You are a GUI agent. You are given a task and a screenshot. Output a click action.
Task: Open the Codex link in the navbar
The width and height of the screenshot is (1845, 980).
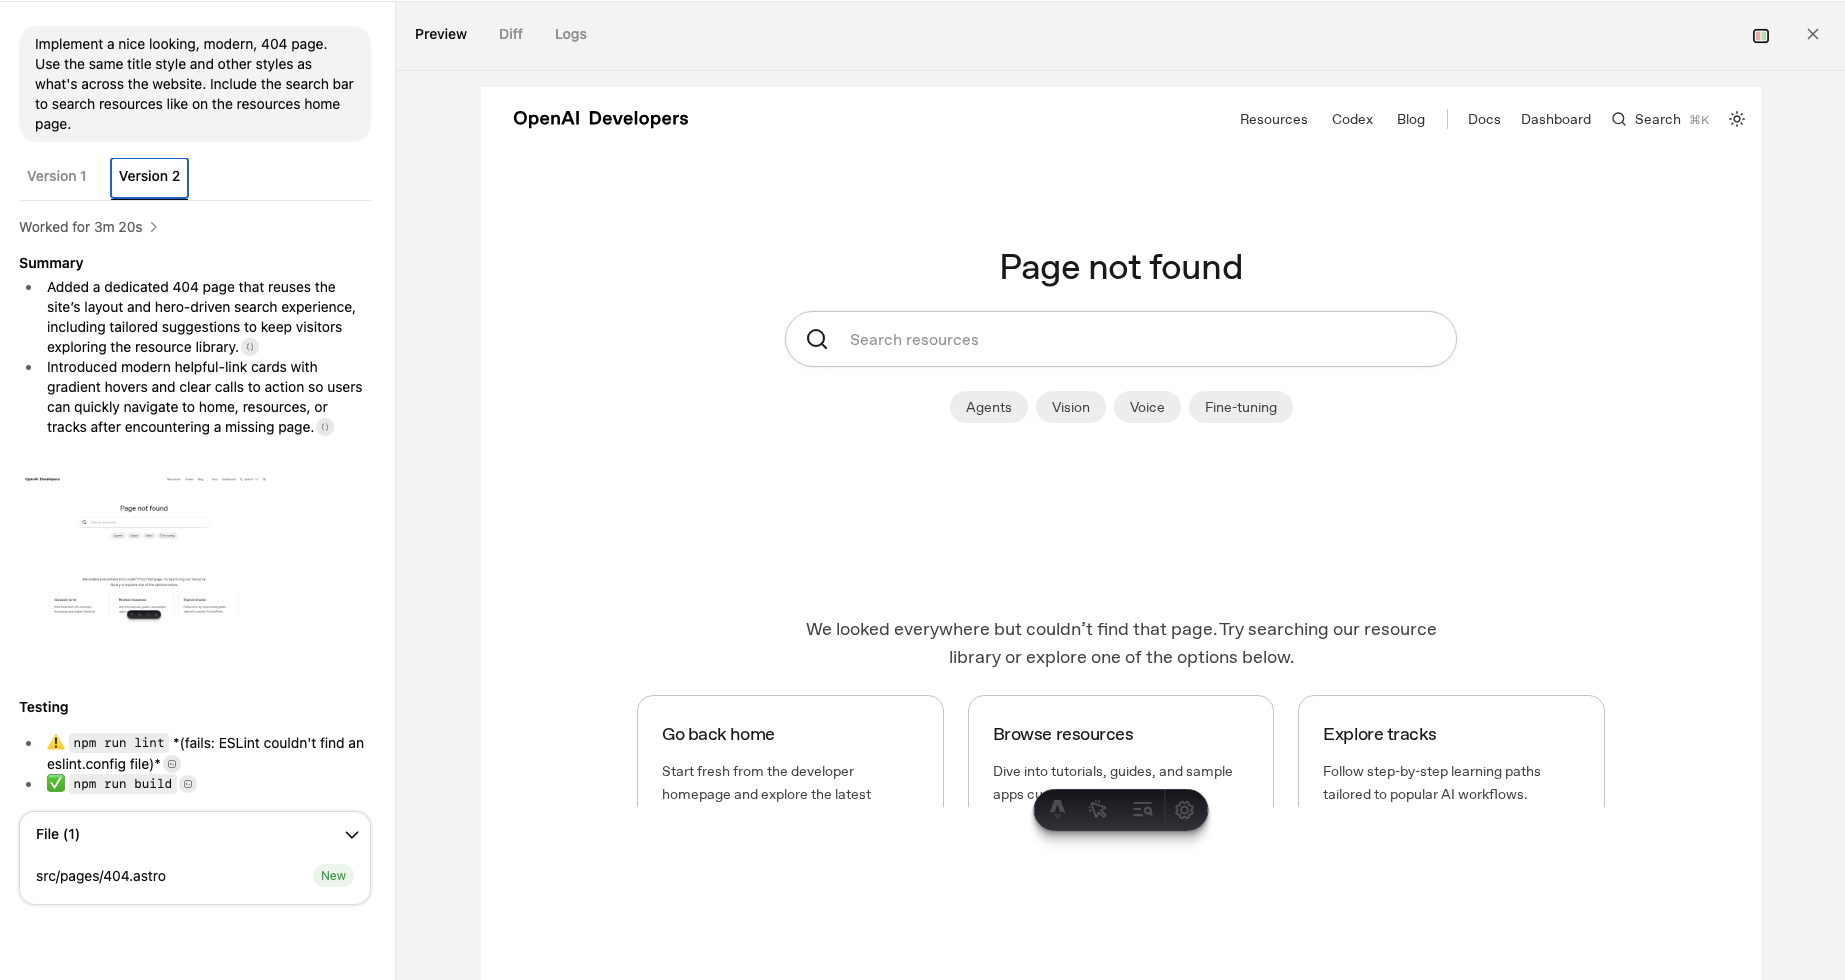[x=1352, y=119]
